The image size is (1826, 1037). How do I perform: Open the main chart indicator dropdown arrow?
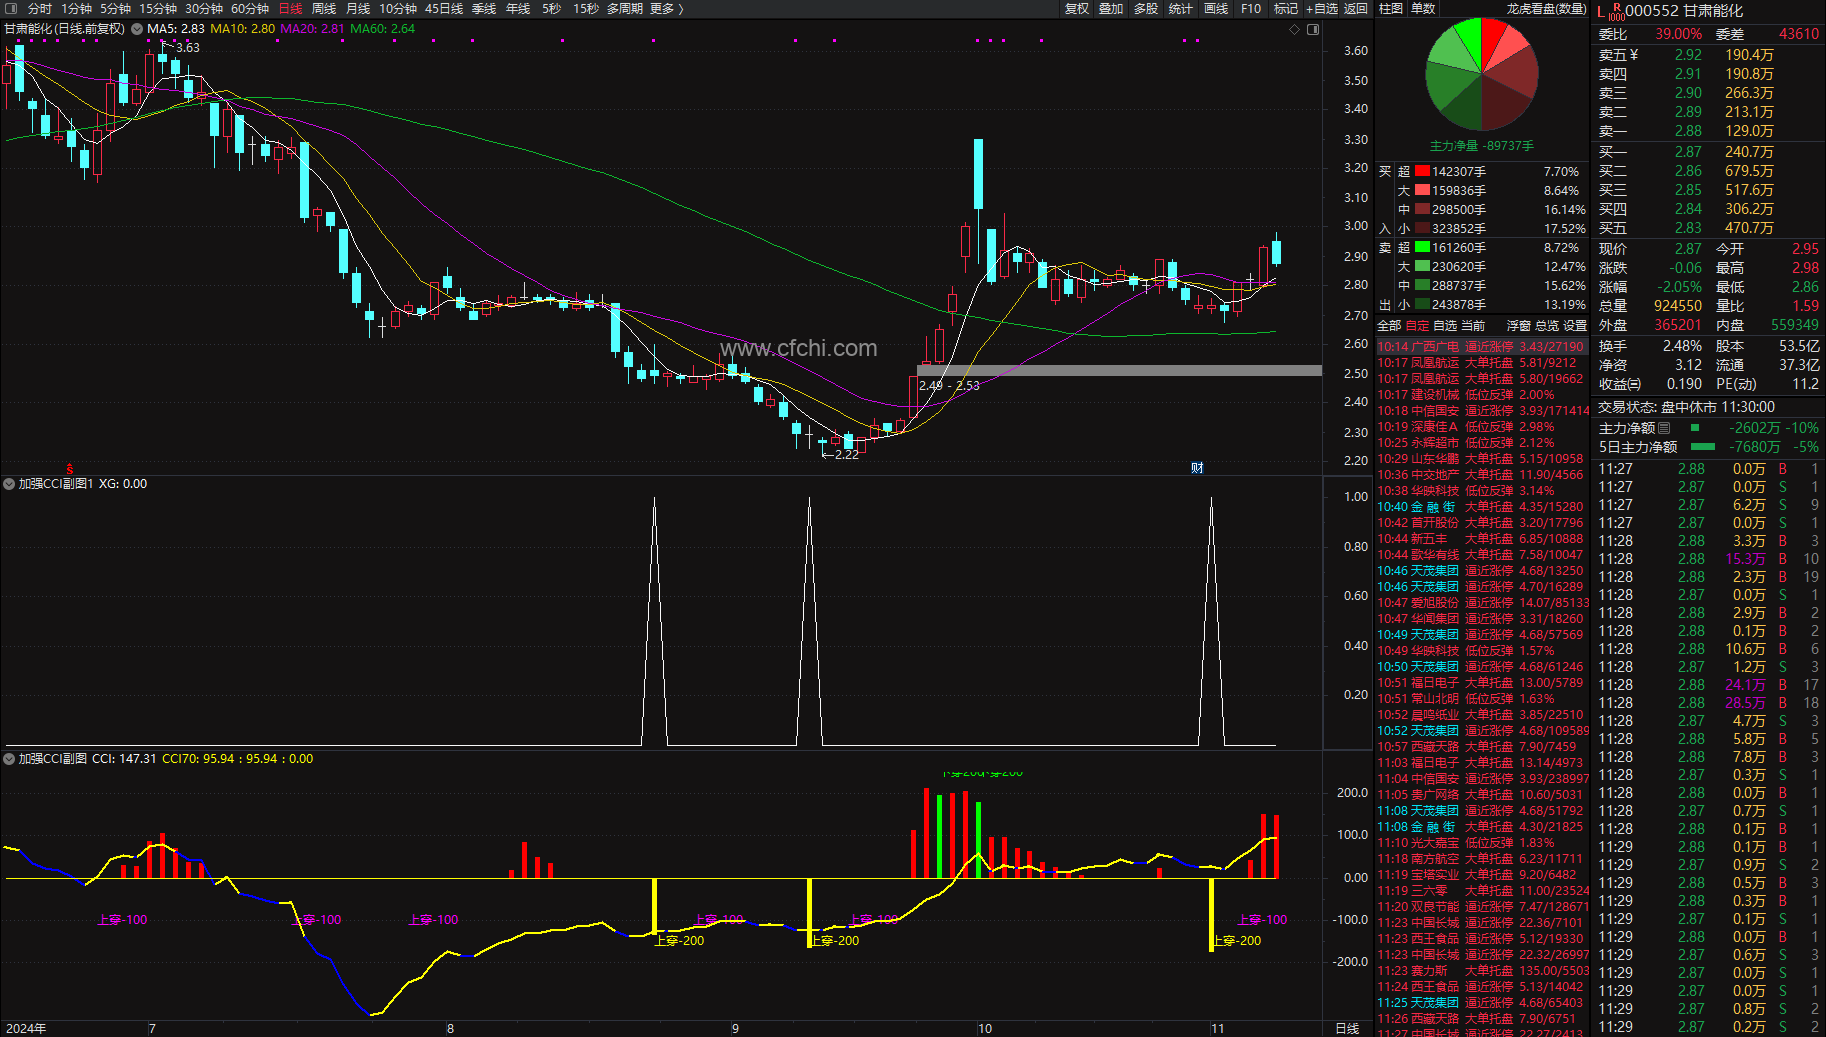click(x=137, y=29)
